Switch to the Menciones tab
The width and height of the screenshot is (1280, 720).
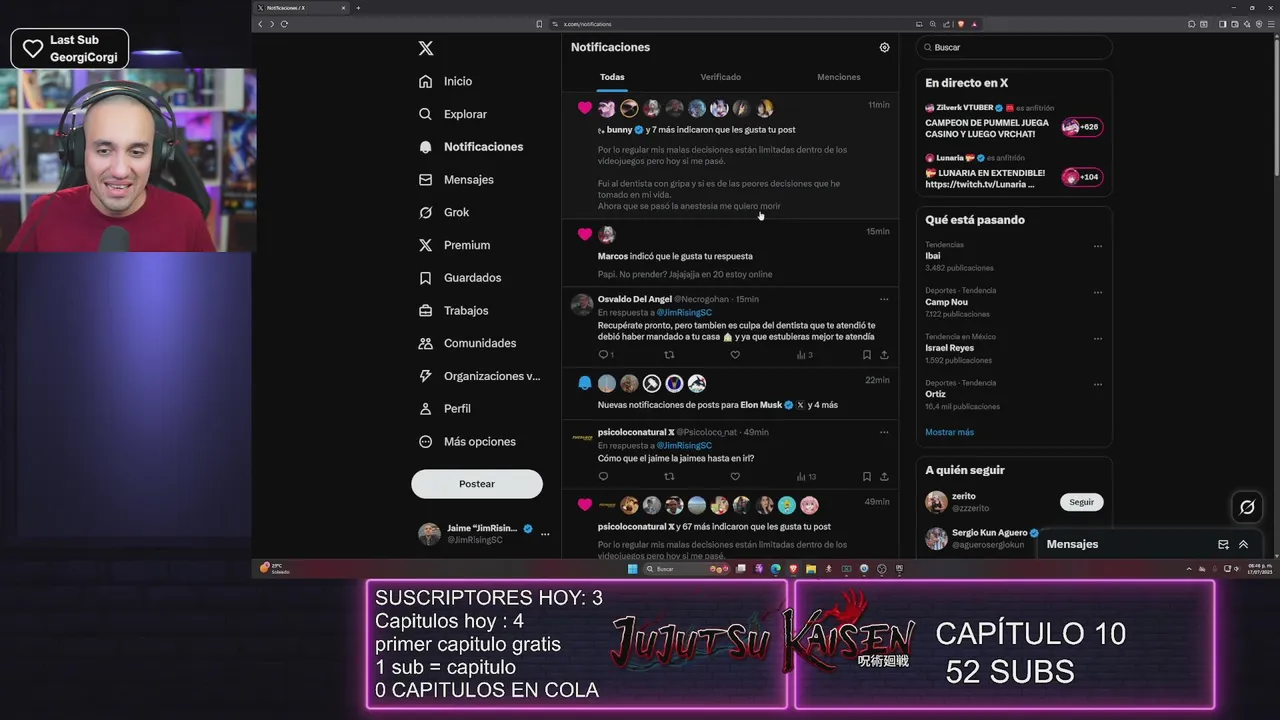pyautogui.click(x=839, y=77)
